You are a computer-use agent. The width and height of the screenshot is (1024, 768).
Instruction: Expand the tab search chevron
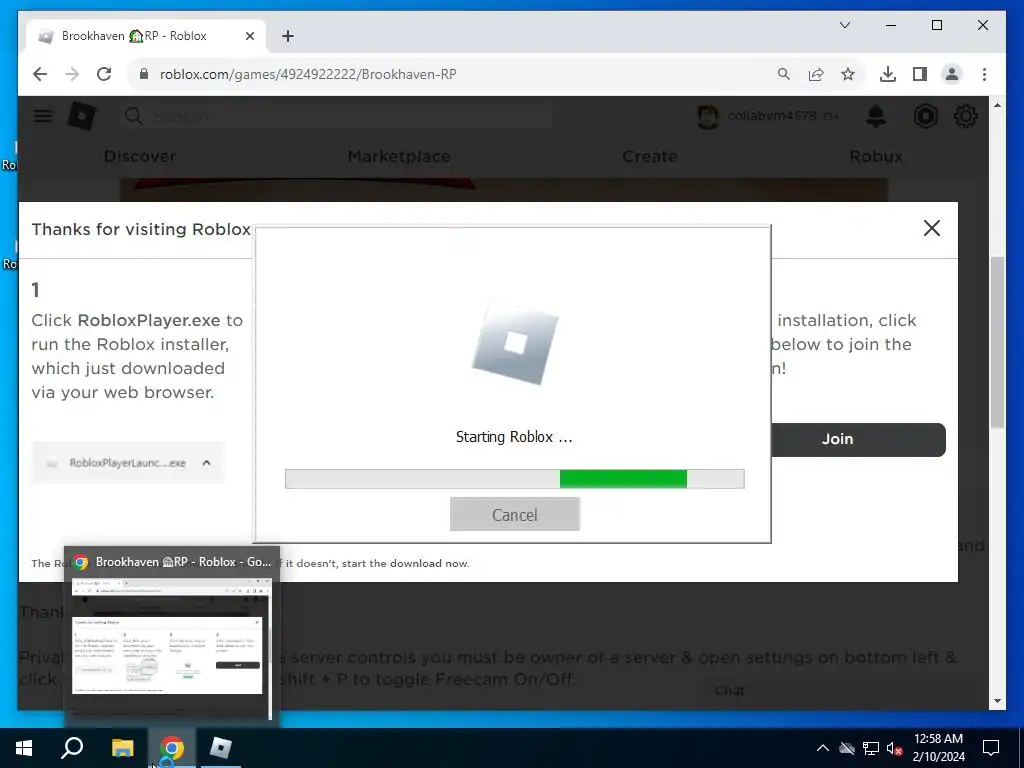pyautogui.click(x=844, y=25)
